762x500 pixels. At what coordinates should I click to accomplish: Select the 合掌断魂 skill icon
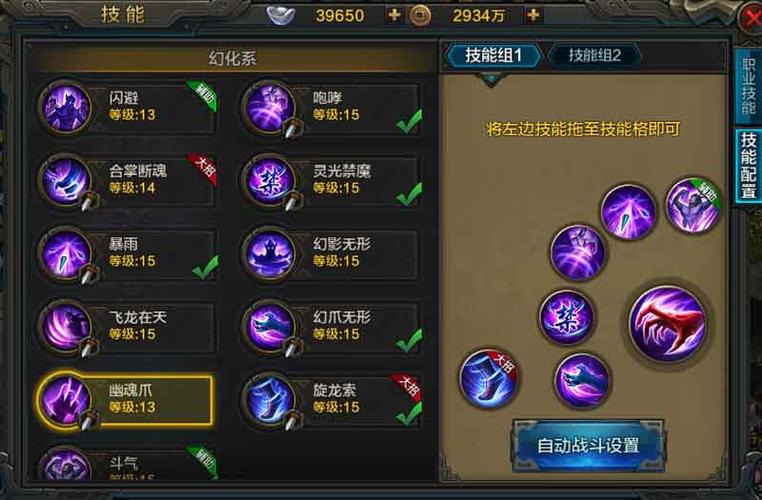(66, 181)
